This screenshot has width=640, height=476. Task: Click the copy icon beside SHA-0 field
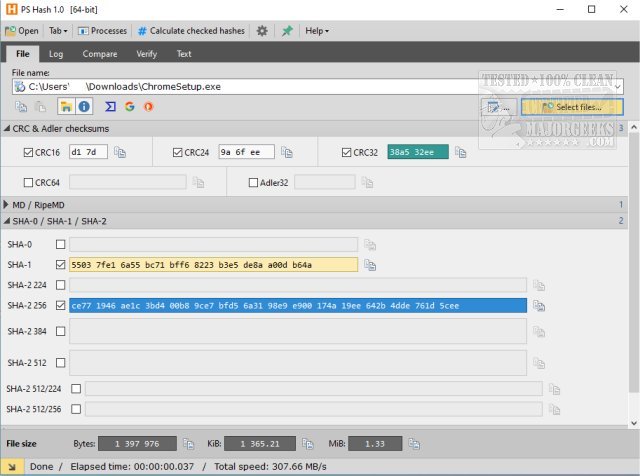370,245
